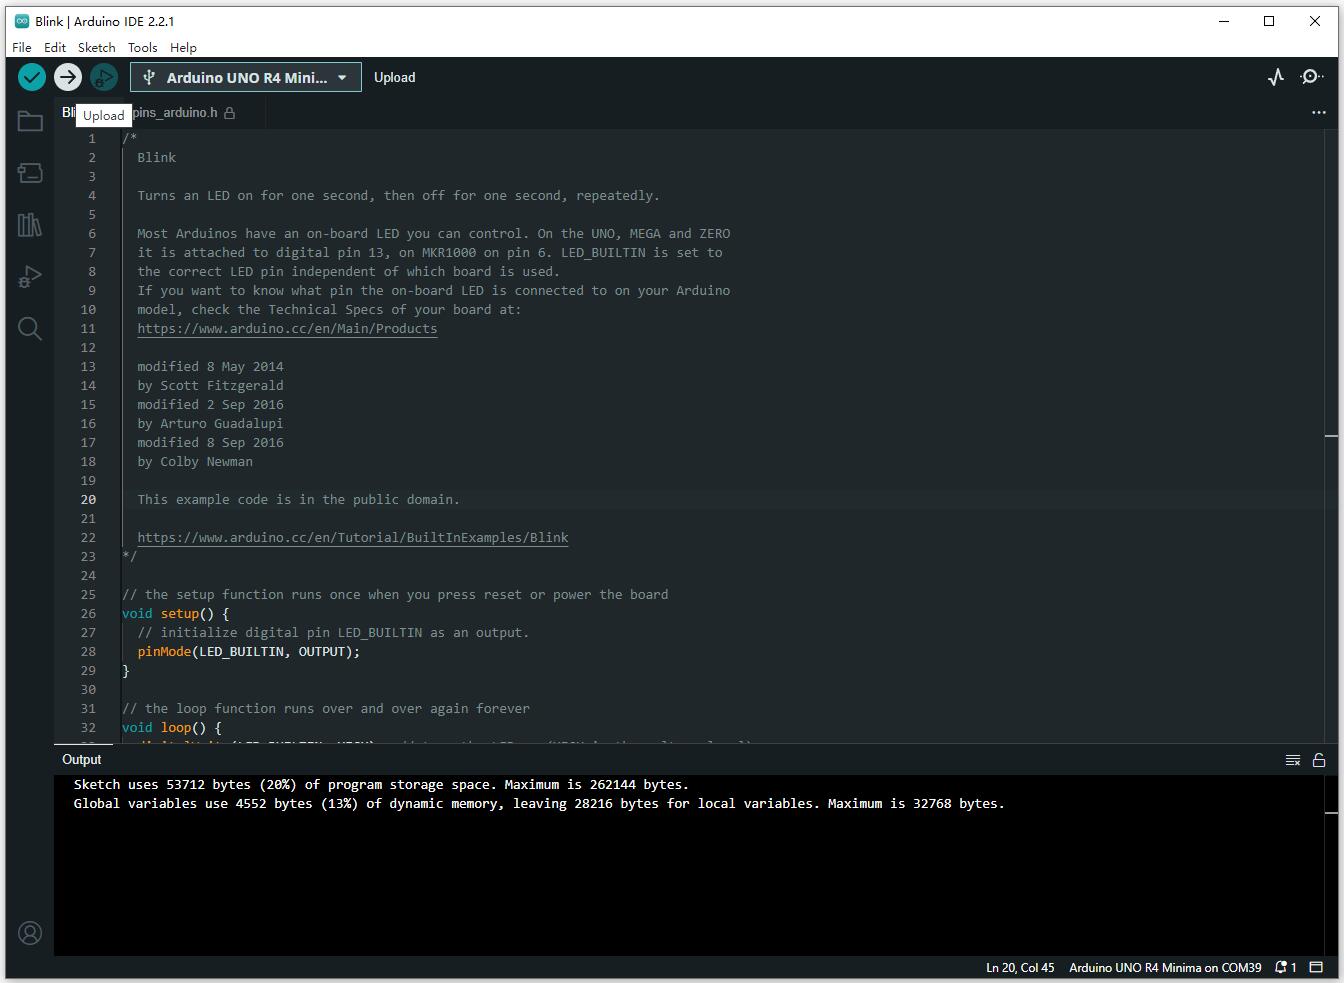Open the Debug sidebar panel
1344x983 pixels.
coord(30,277)
